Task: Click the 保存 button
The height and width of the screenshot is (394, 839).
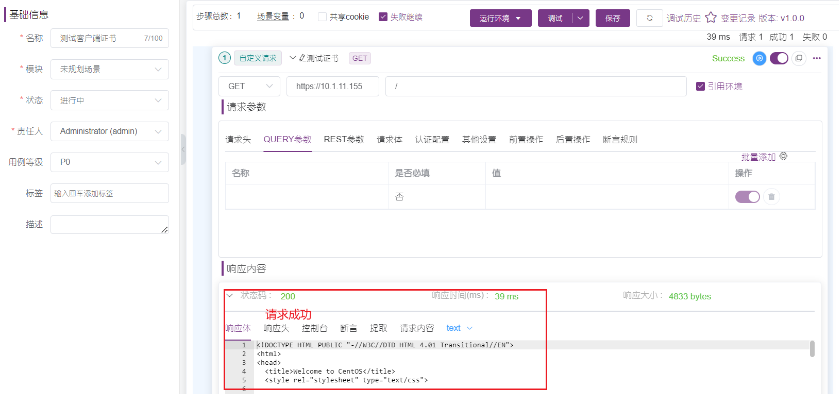Action: [x=613, y=18]
